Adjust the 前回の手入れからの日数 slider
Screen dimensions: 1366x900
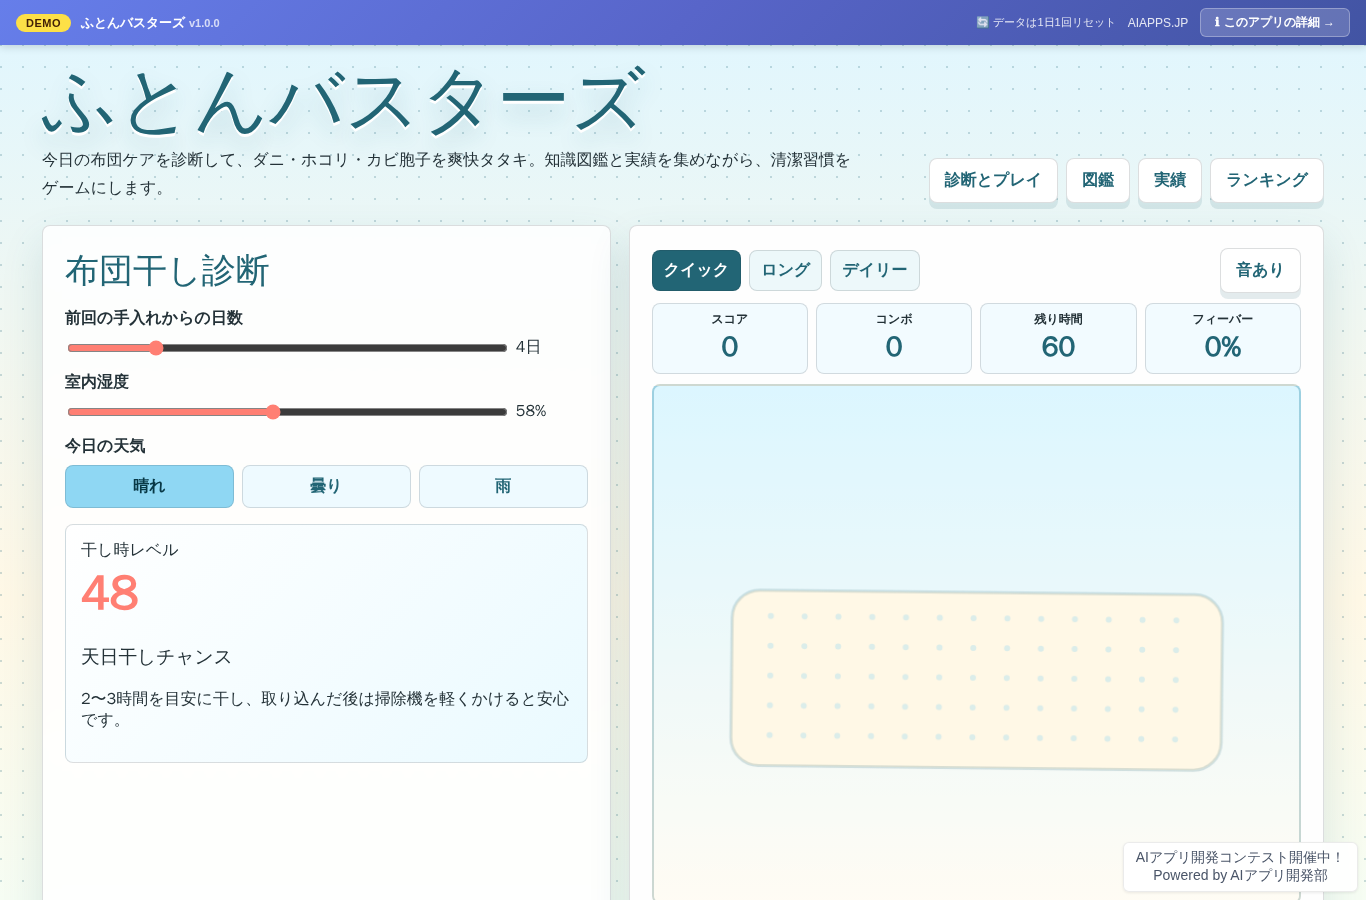click(x=287, y=348)
